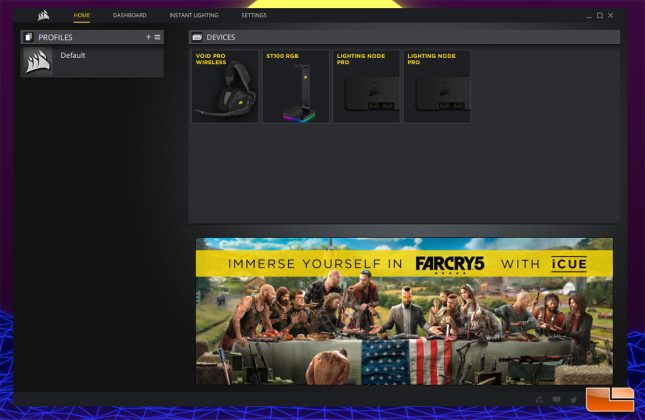Open the profiles list menu icon
645x420 pixels.
click(157, 37)
